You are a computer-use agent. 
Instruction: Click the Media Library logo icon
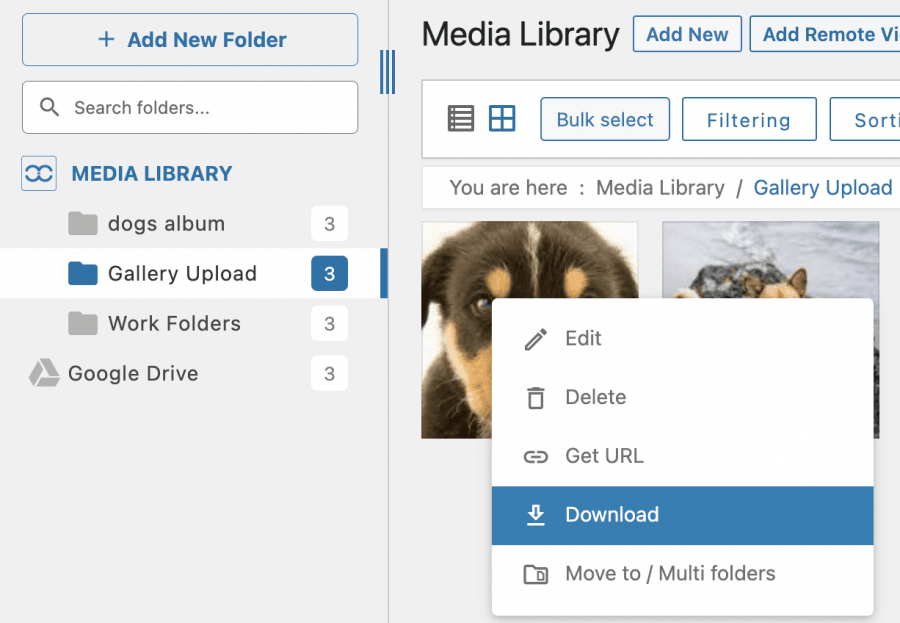39,173
